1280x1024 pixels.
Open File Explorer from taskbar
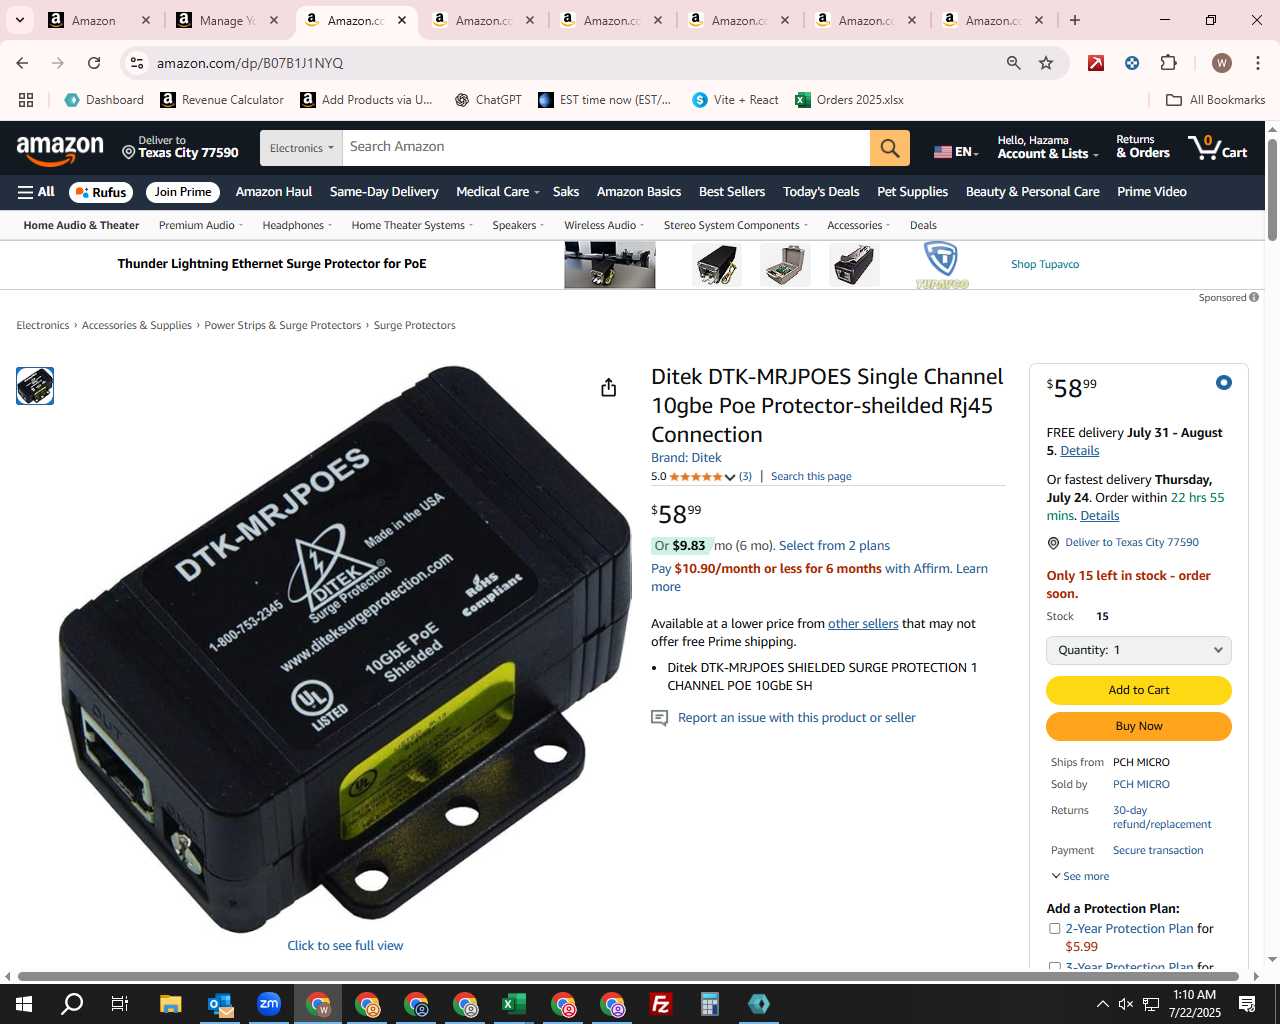pos(170,1004)
